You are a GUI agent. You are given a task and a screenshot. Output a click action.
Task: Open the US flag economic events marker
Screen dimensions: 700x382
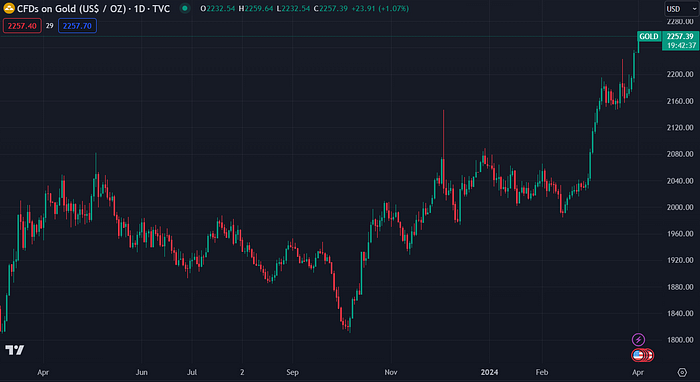[638, 355]
